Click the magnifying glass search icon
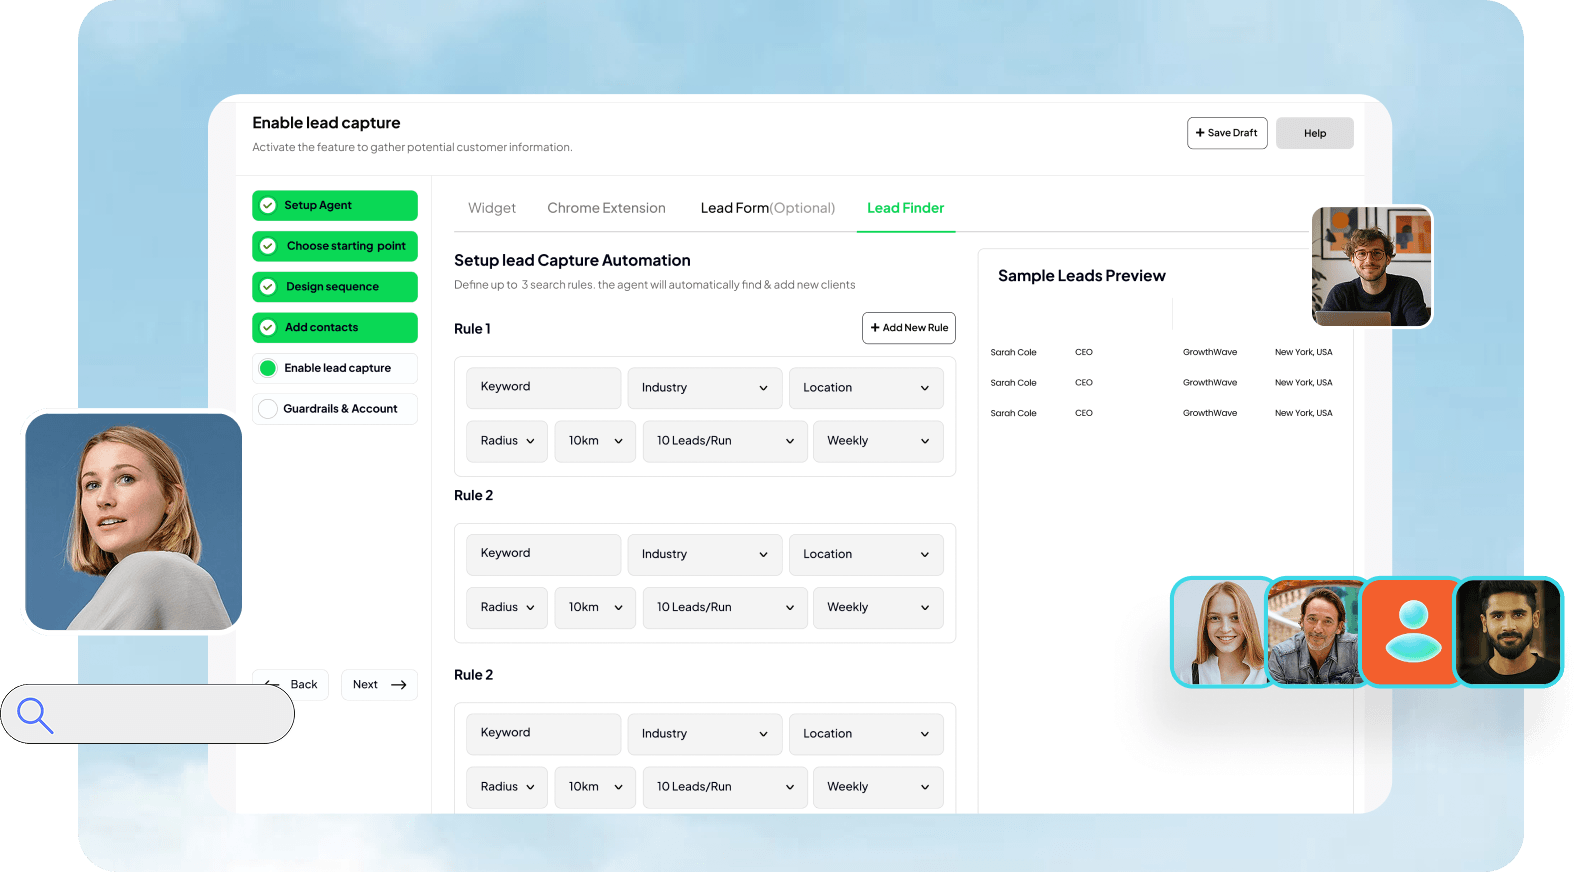This screenshot has height=872, width=1589. pos(35,715)
